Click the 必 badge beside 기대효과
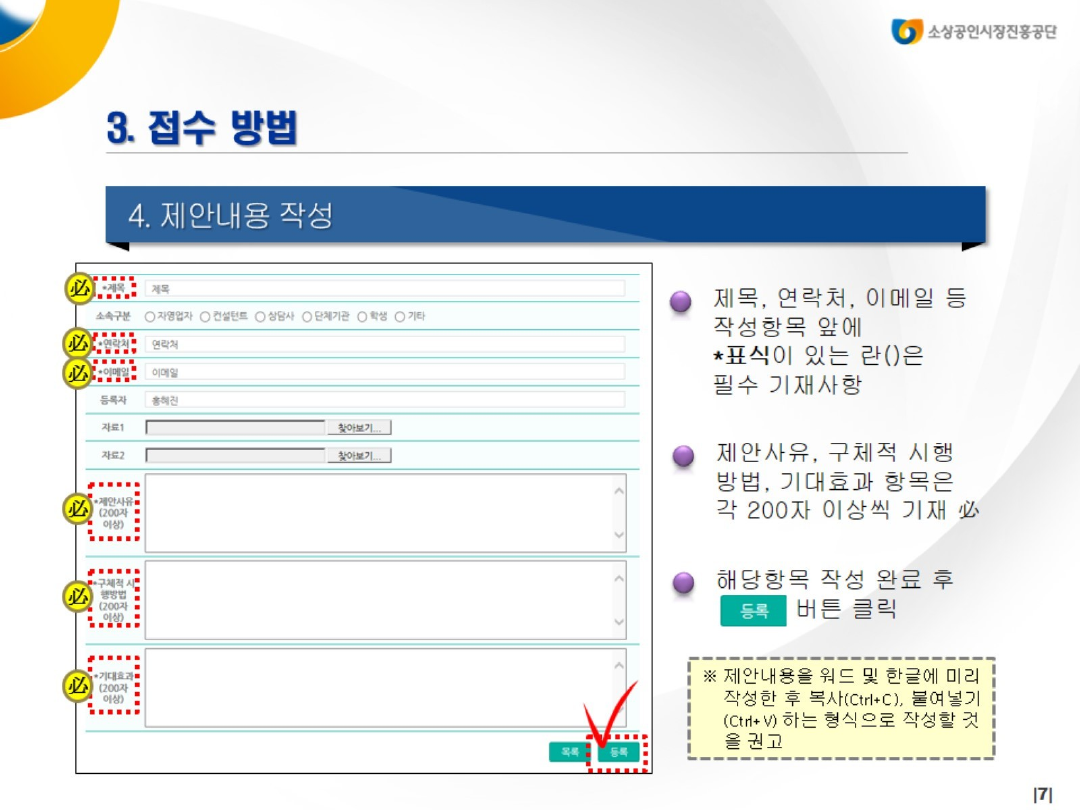Viewport: 1080px width, 810px height. coord(79,685)
